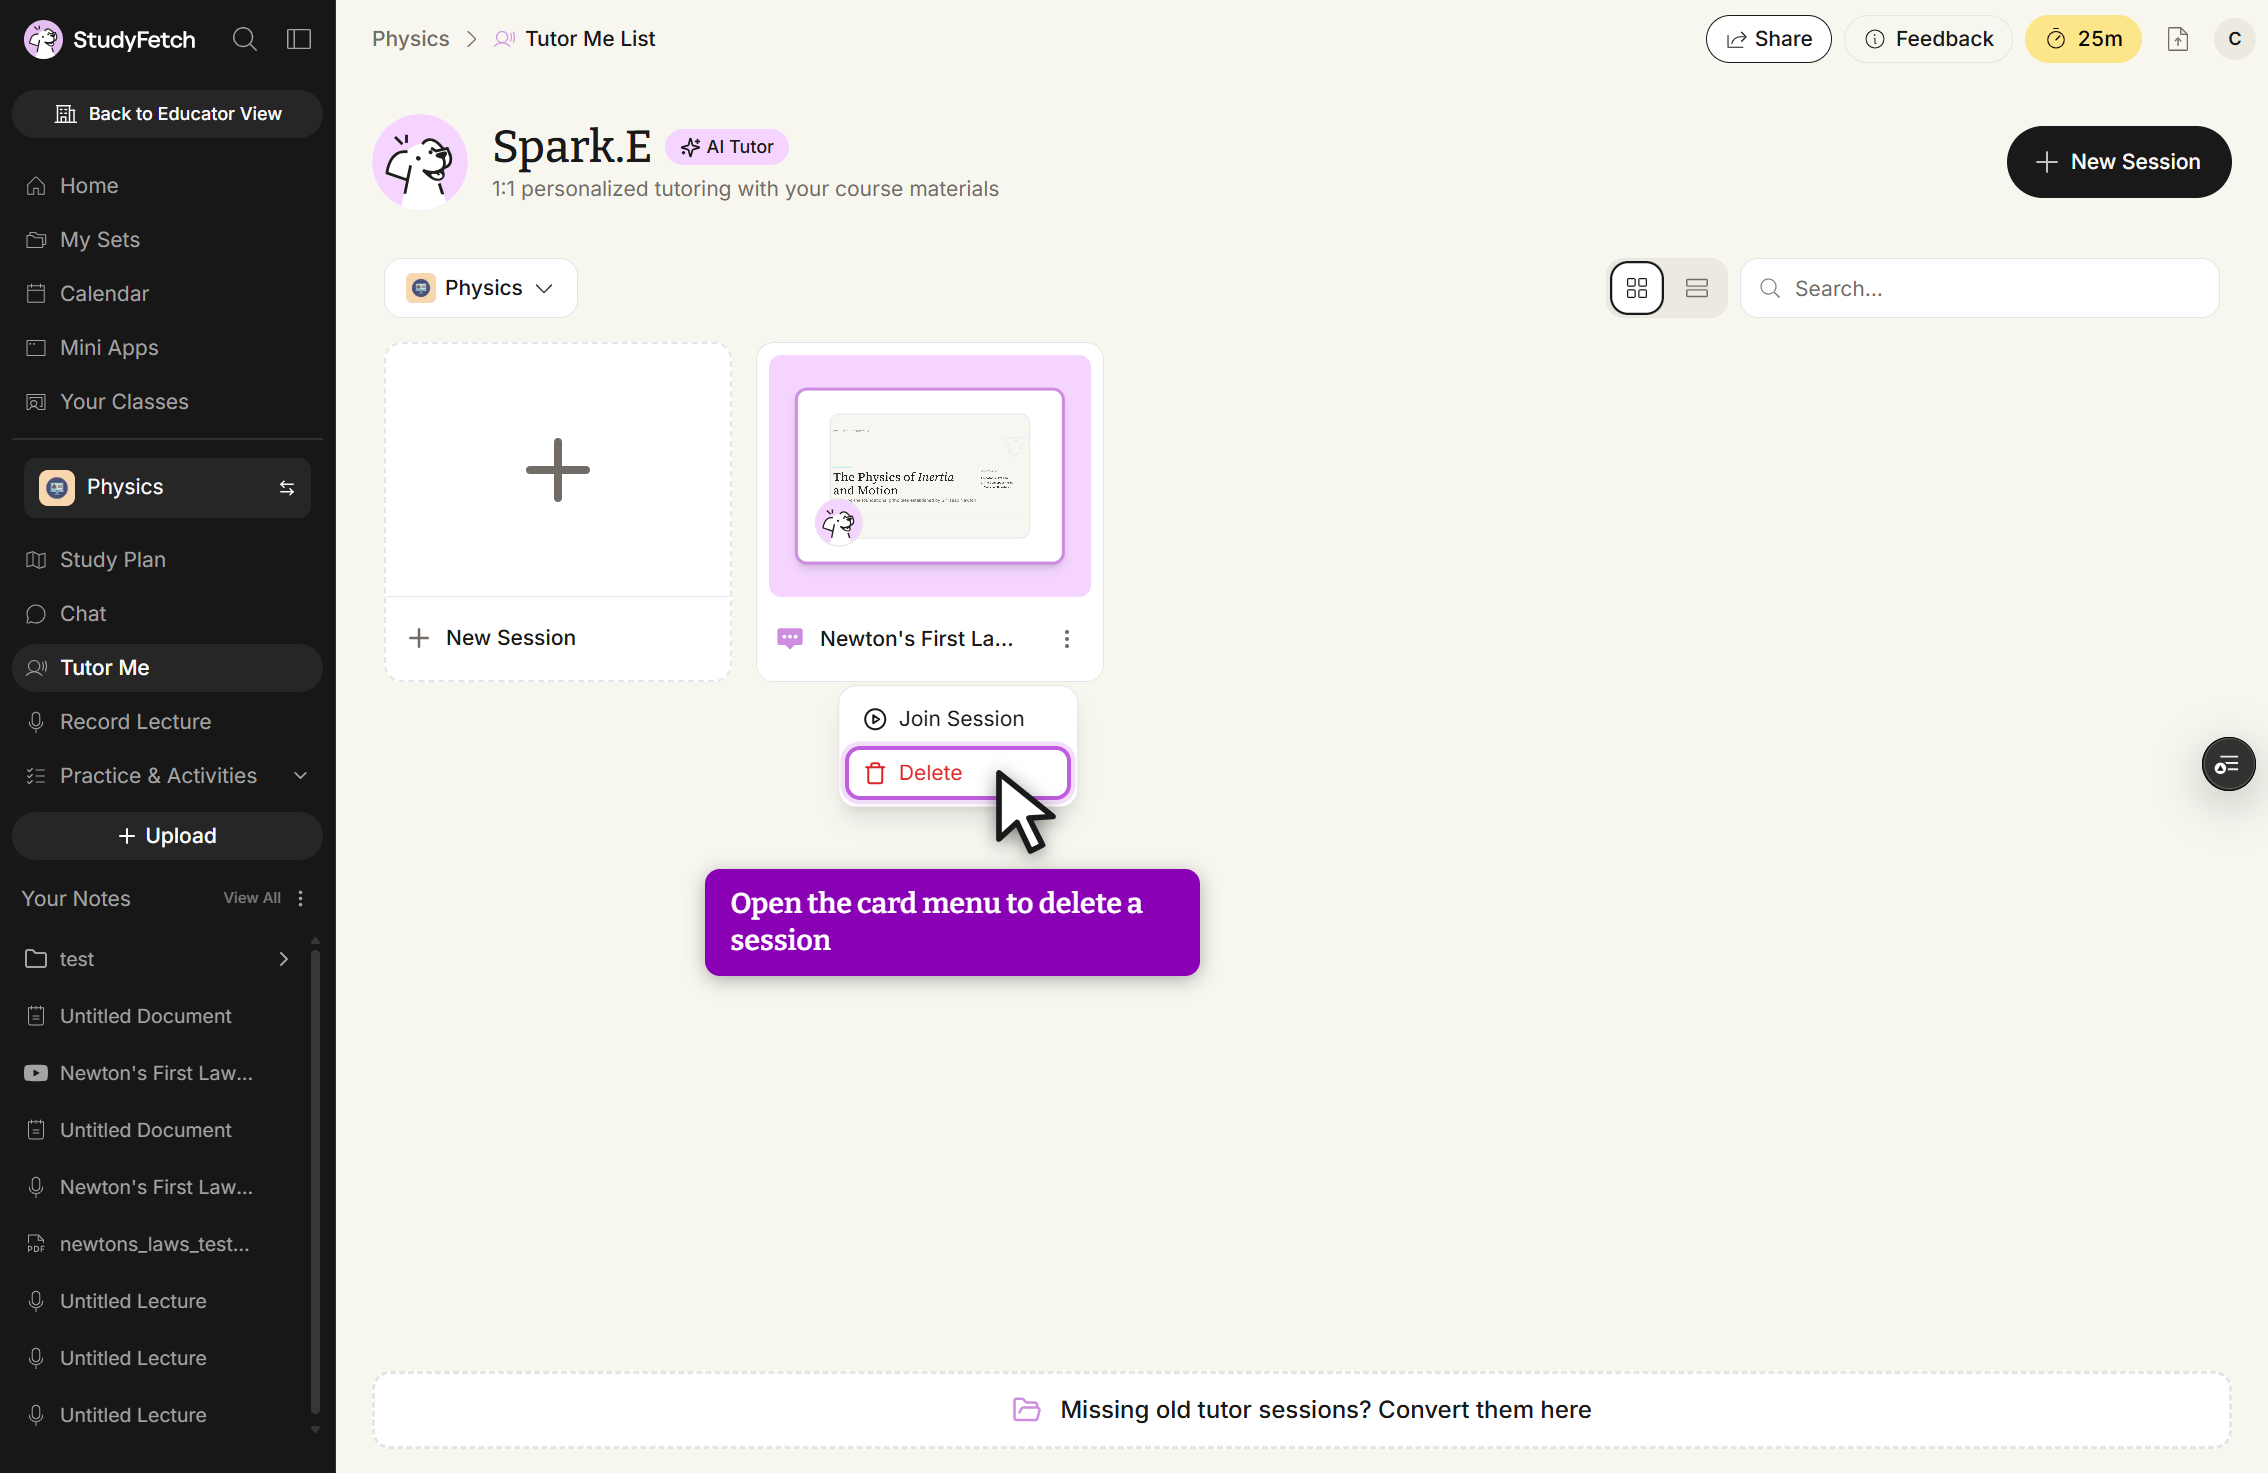The height and width of the screenshot is (1473, 2268).
Task: Expand the test folder
Action: pos(158,959)
